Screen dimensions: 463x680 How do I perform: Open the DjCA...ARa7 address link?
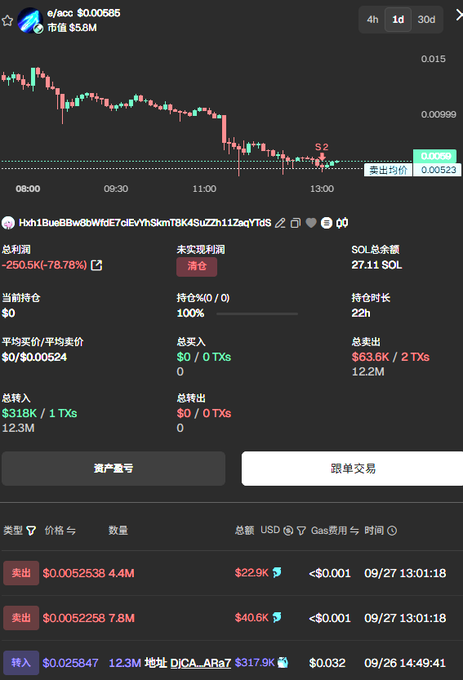pyautogui.click(x=200, y=663)
